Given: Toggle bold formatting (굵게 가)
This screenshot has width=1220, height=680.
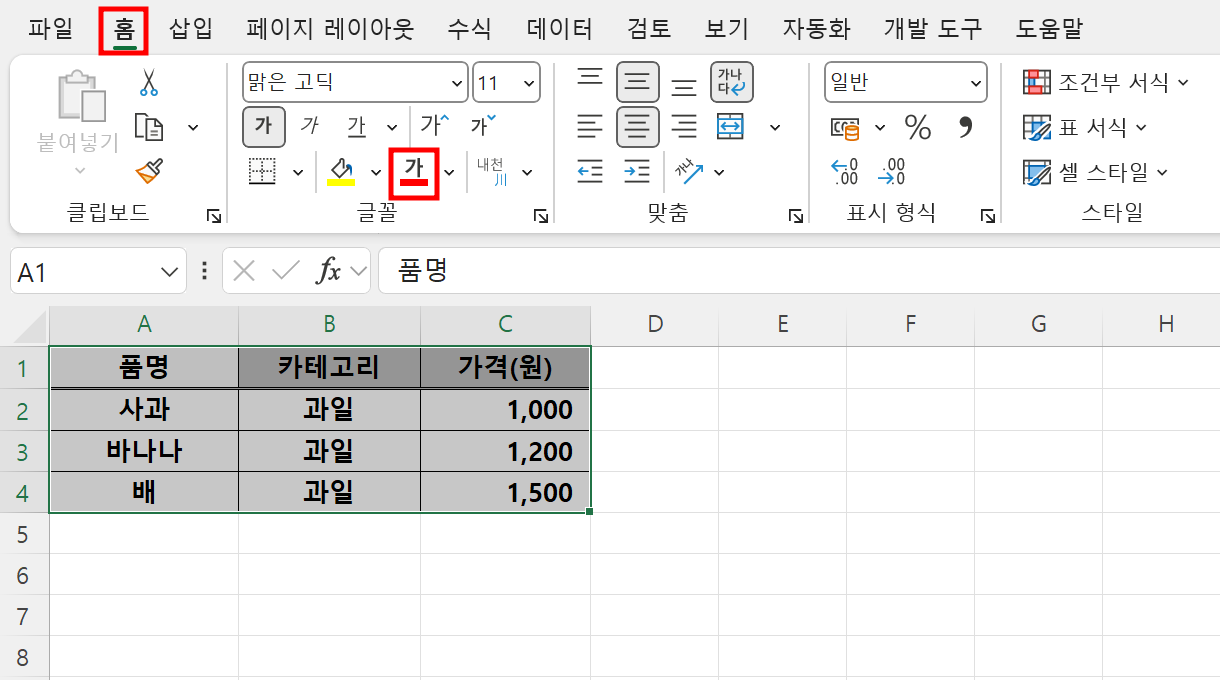Looking at the screenshot, I should pyautogui.click(x=264, y=127).
